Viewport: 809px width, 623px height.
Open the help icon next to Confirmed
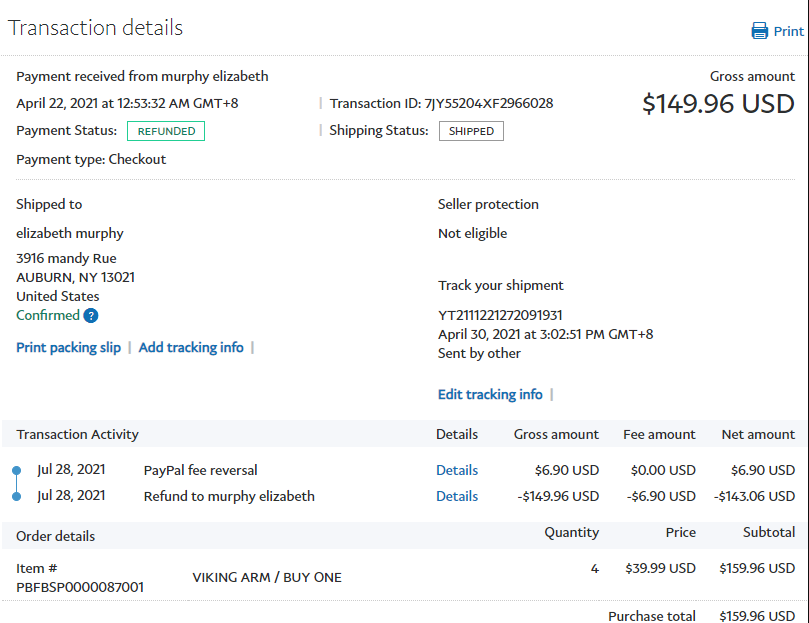pyautogui.click(x=91, y=316)
